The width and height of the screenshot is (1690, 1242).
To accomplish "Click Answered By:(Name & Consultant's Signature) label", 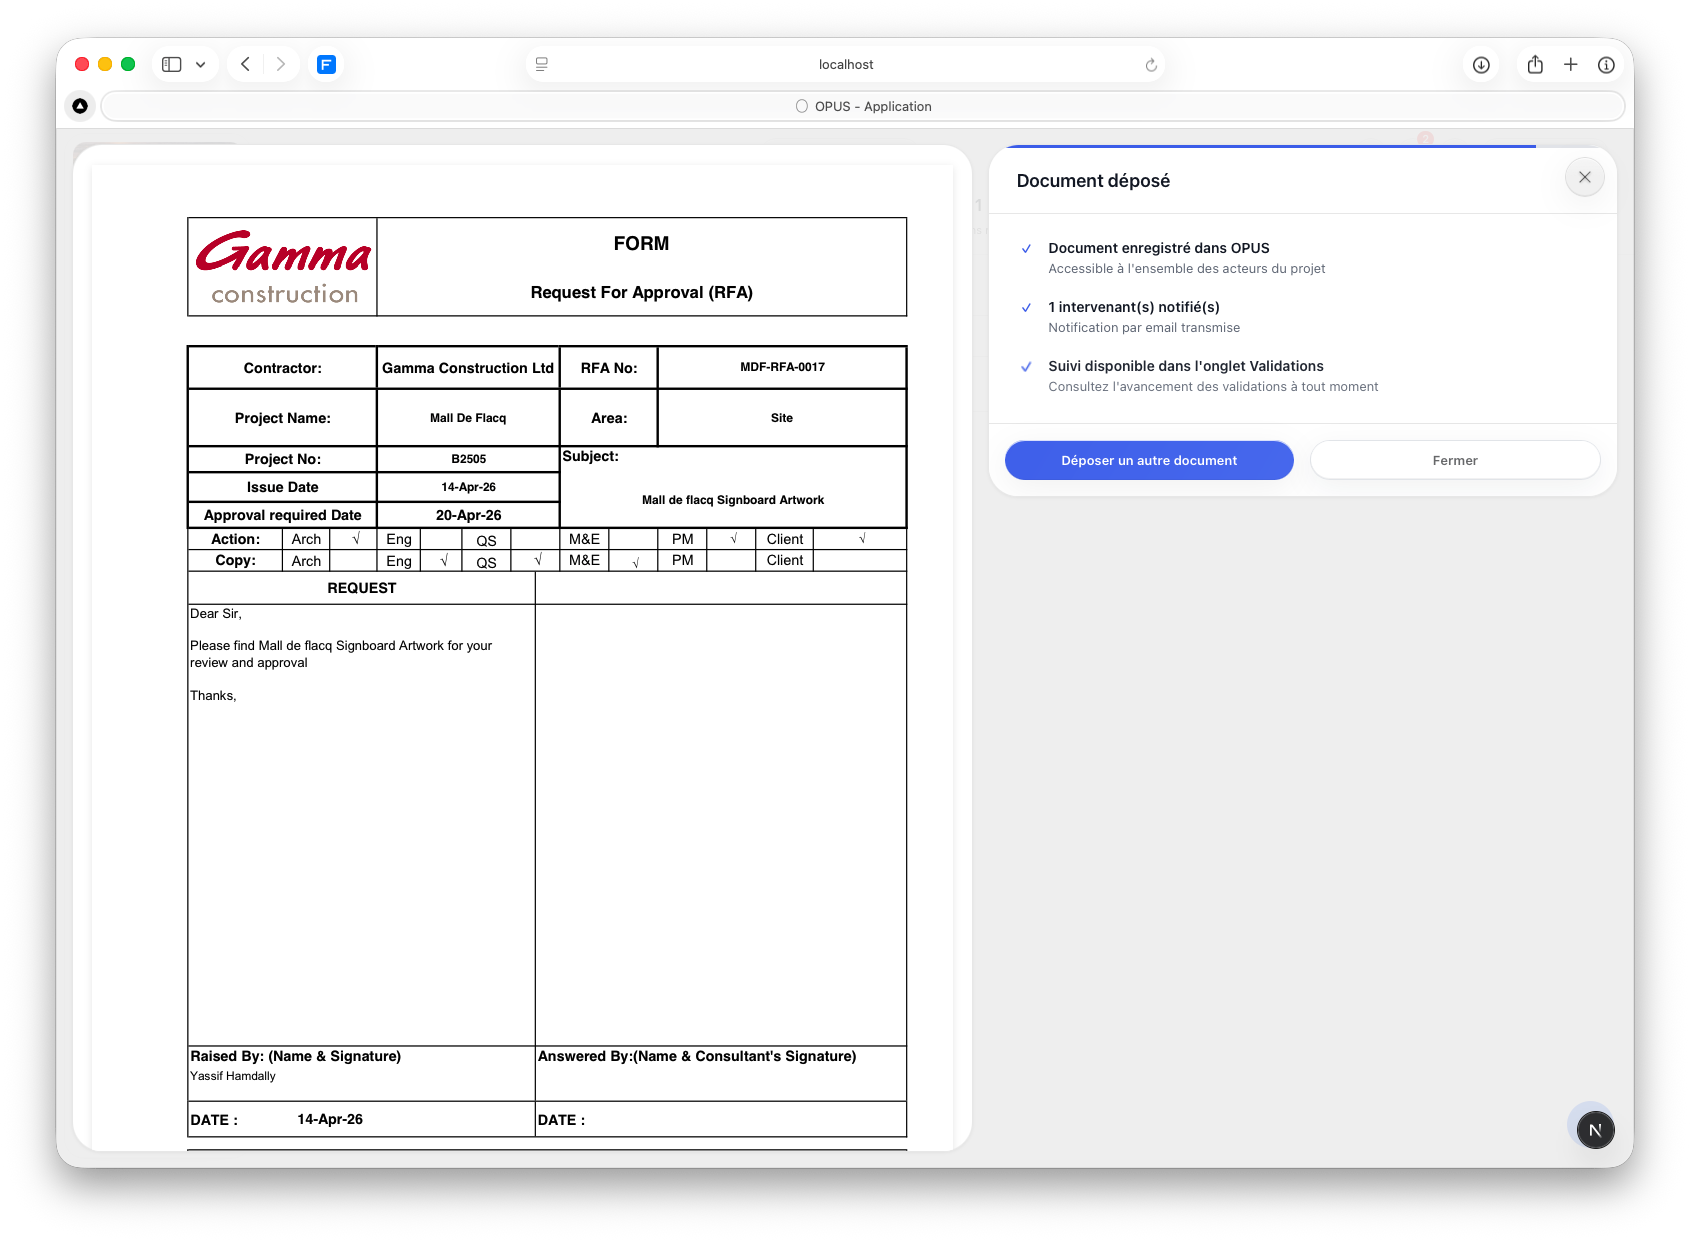I will 697,1056.
